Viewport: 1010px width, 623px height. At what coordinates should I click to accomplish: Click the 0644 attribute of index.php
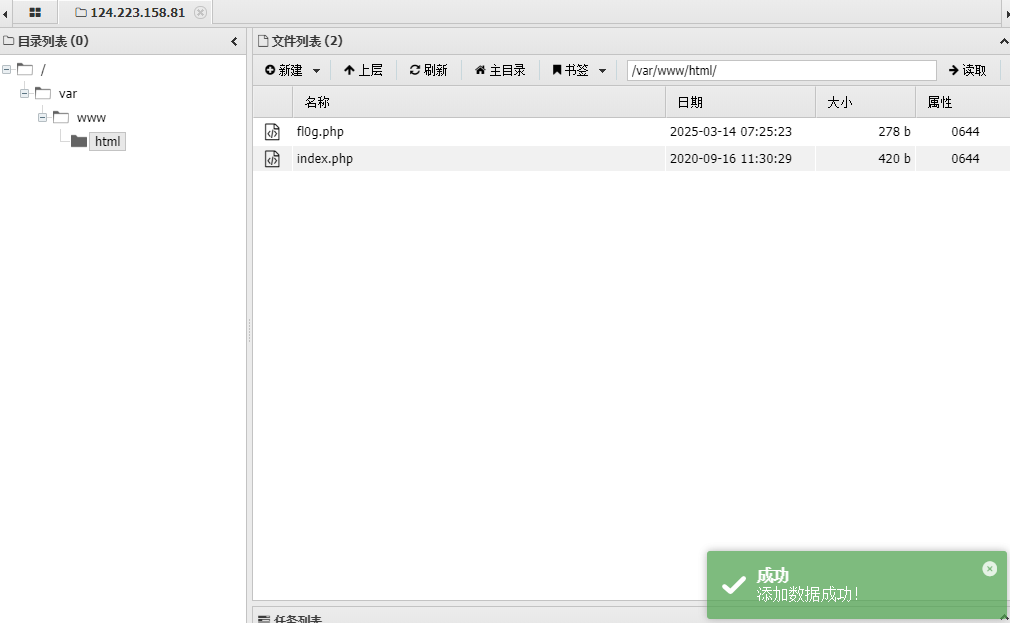point(965,158)
